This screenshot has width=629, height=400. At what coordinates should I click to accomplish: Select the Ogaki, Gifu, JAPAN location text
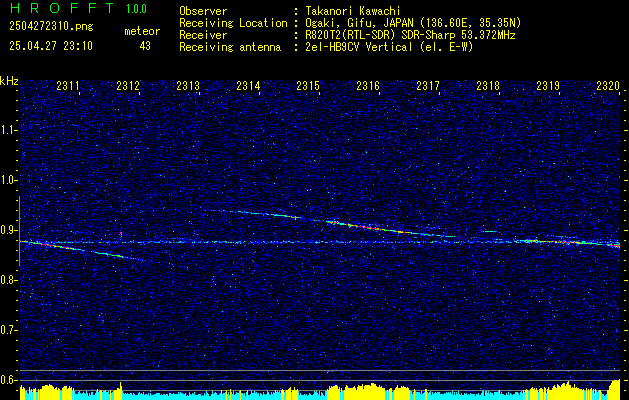(413, 23)
